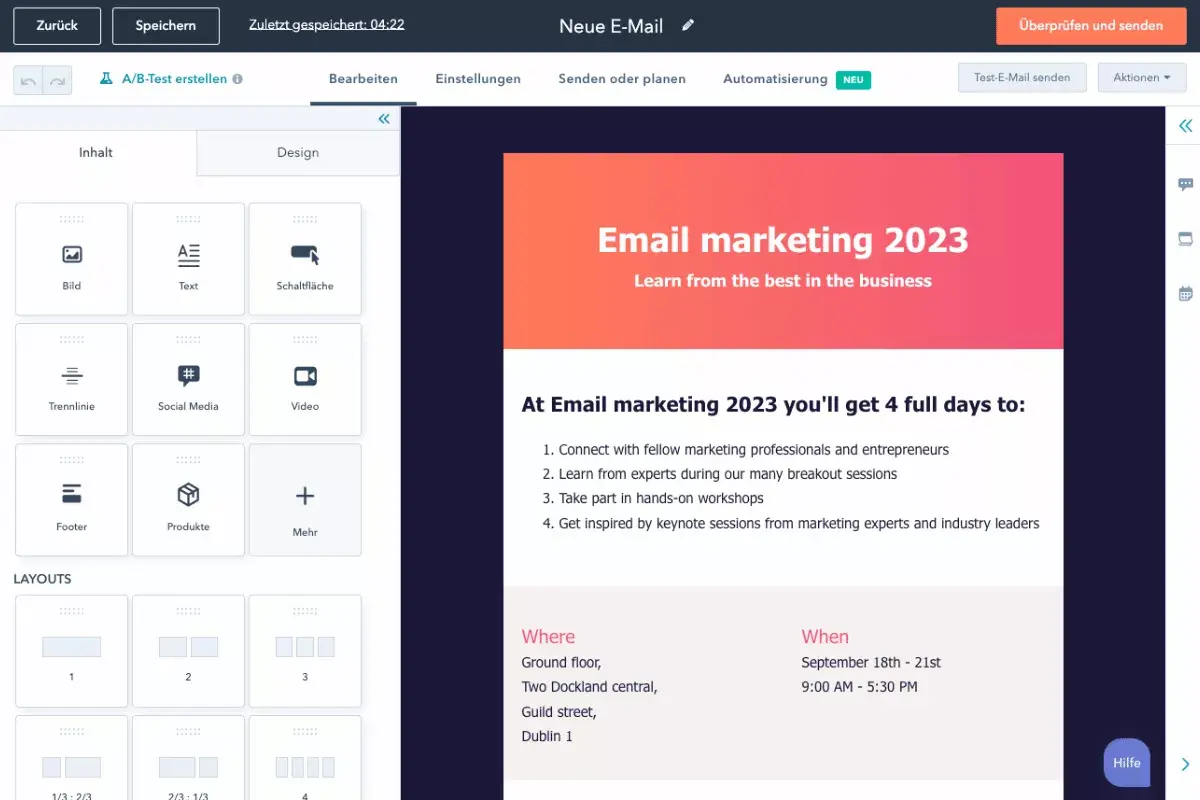Select layout option 2 under Layouts
Image resolution: width=1200 pixels, height=800 pixels.
(x=188, y=650)
